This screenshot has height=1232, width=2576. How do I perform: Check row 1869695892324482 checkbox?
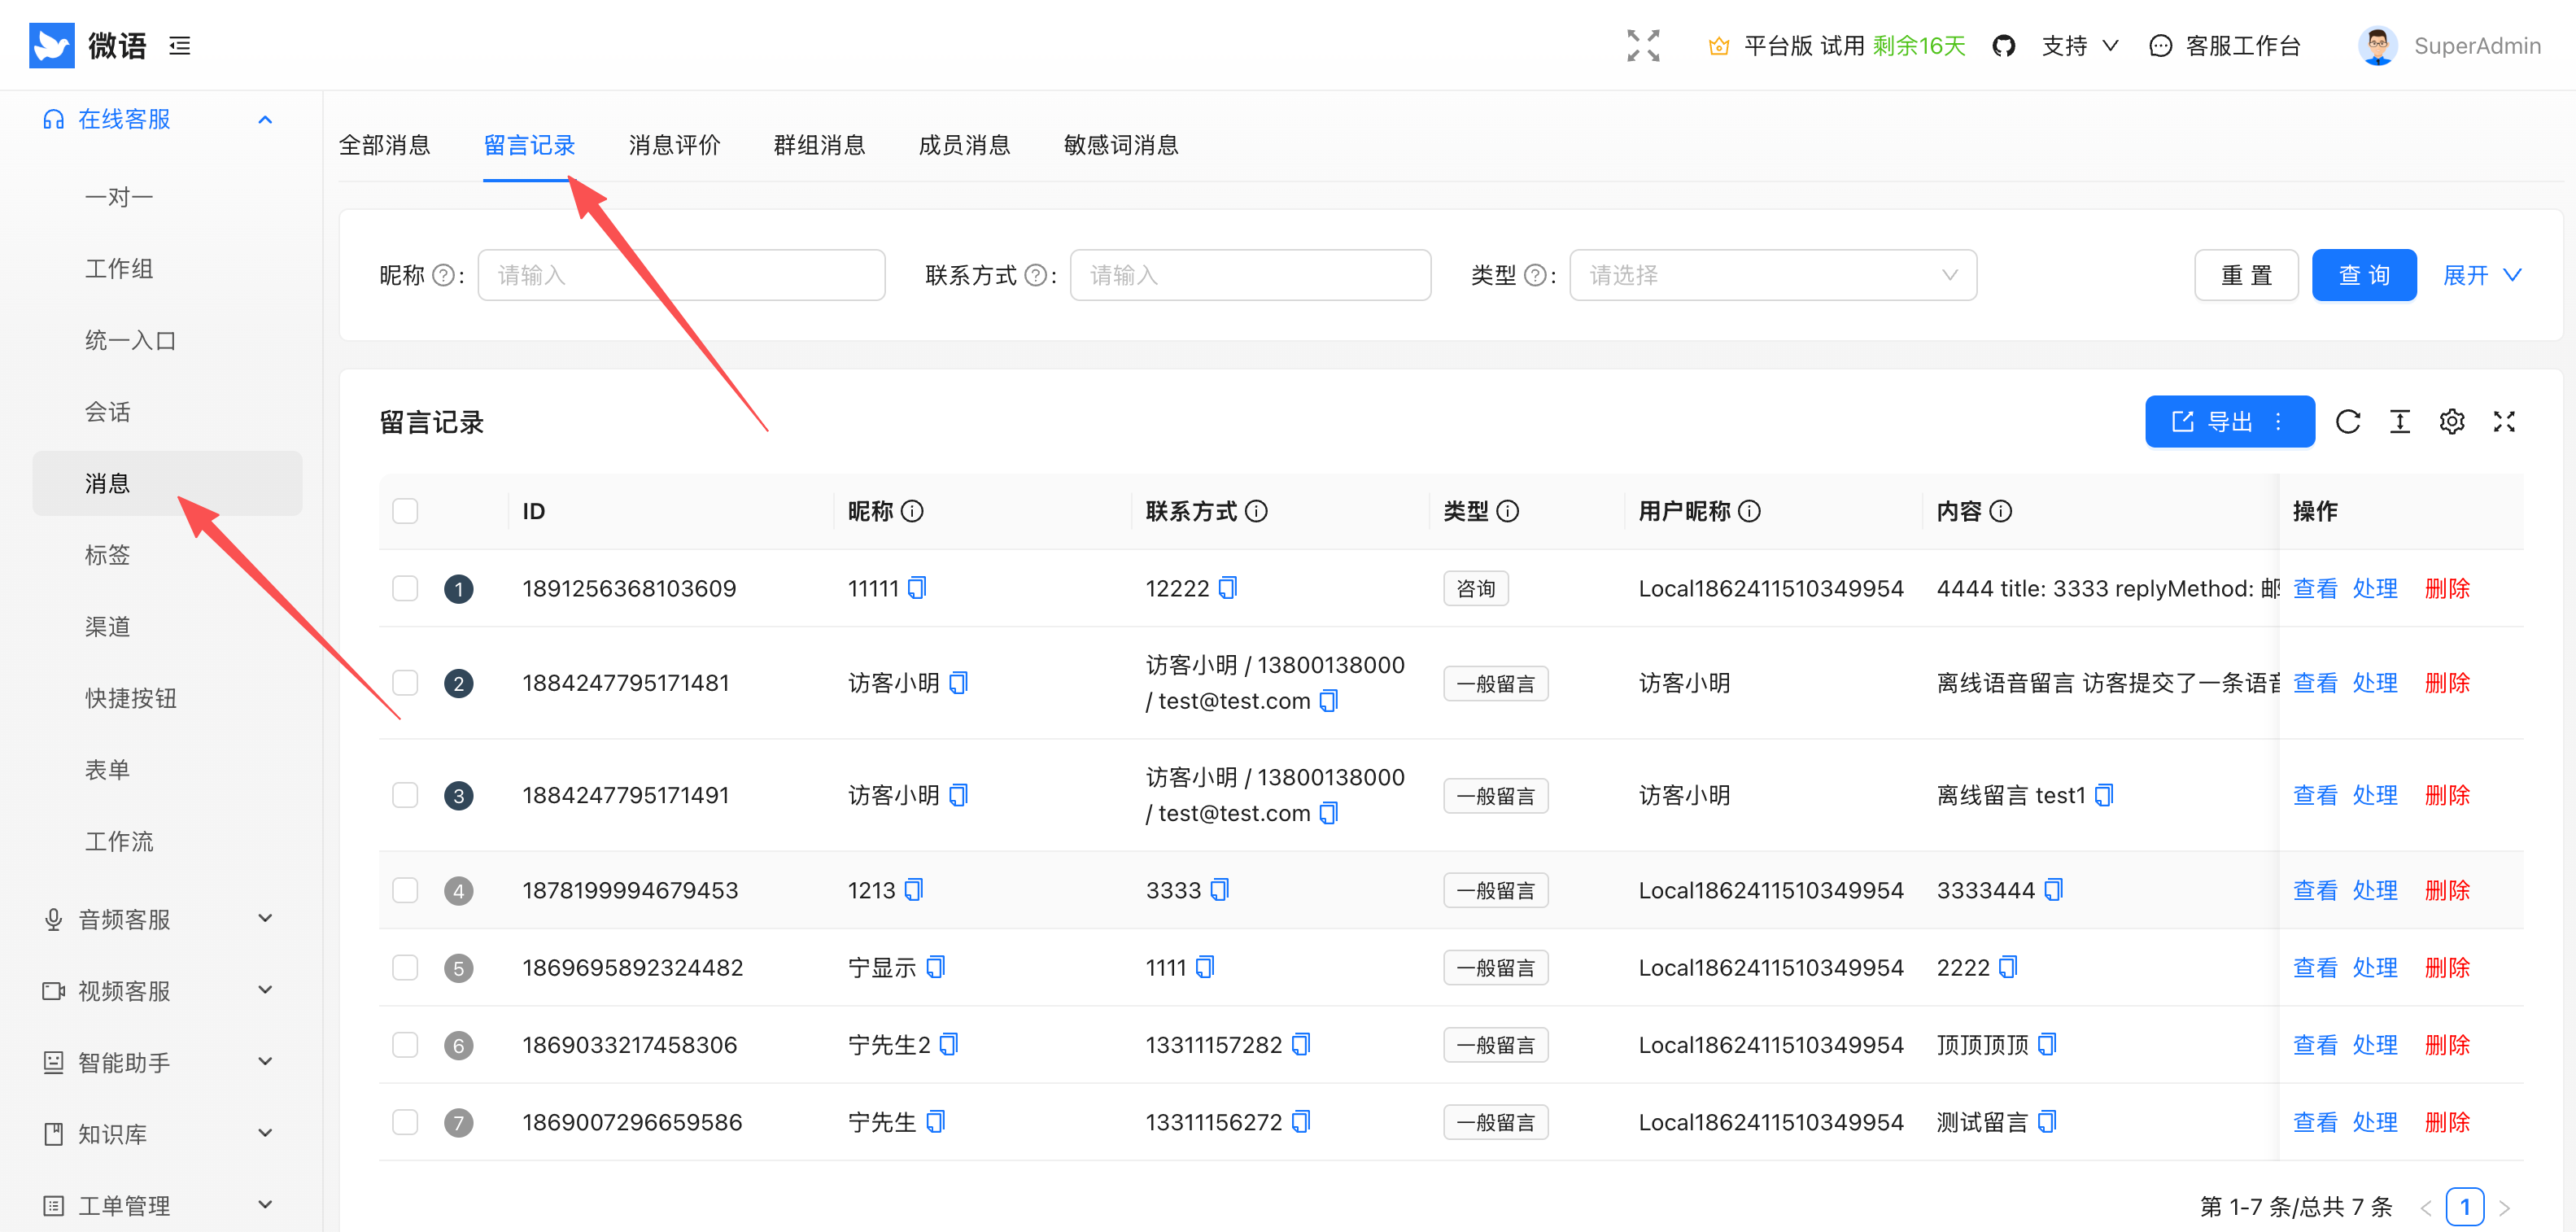pyautogui.click(x=405, y=967)
